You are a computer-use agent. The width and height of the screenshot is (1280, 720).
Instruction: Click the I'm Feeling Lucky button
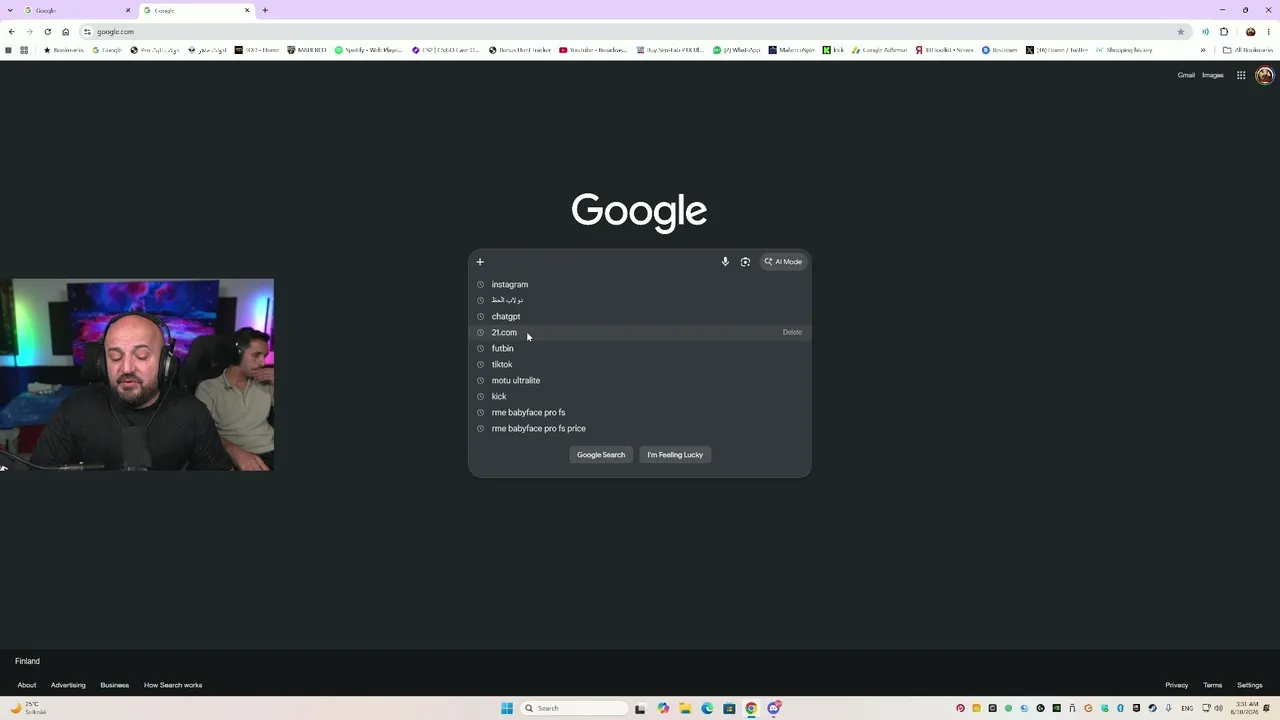675,455
